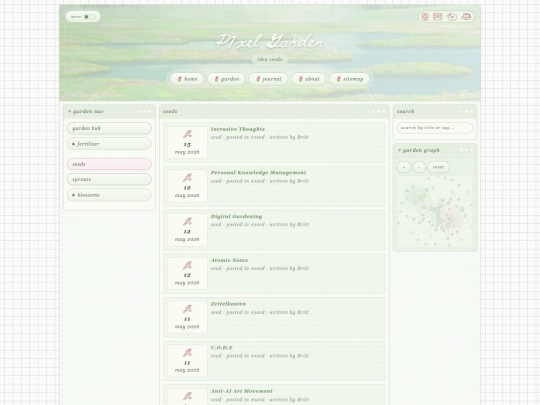Viewport: 540px width, 405px height.
Task: Open the garden nav button
Action: point(227,79)
